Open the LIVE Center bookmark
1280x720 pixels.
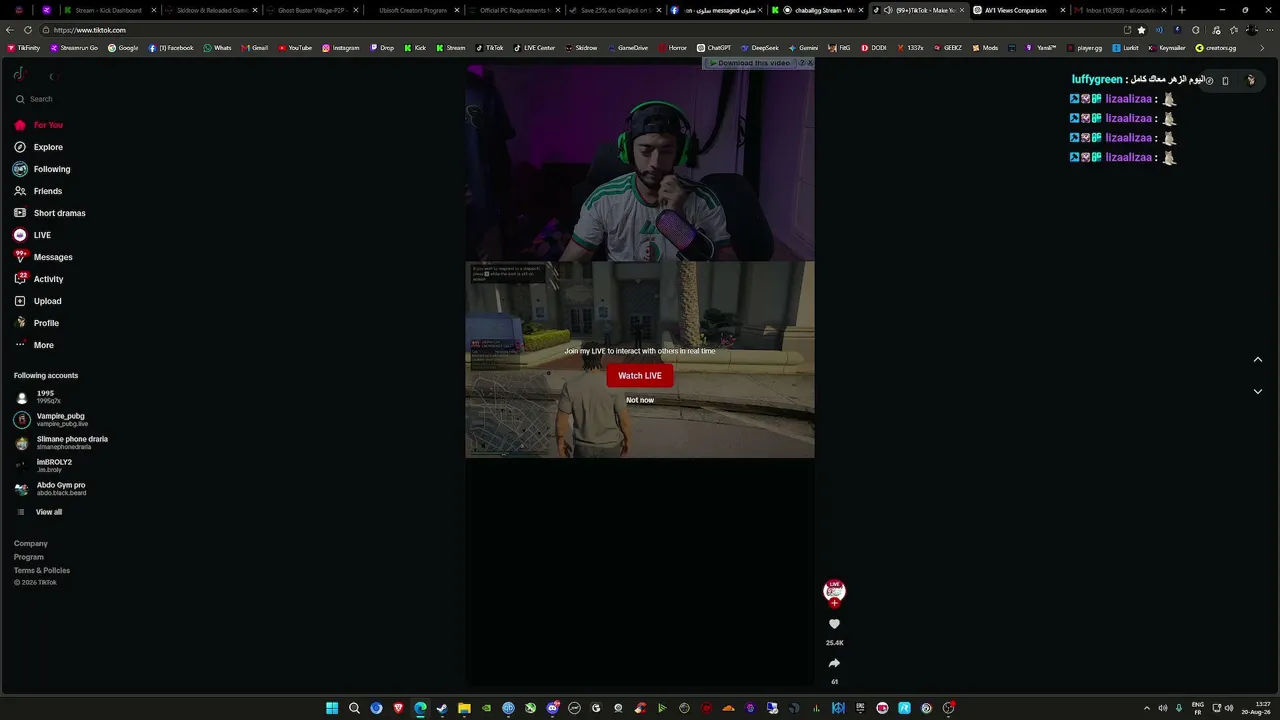534,48
